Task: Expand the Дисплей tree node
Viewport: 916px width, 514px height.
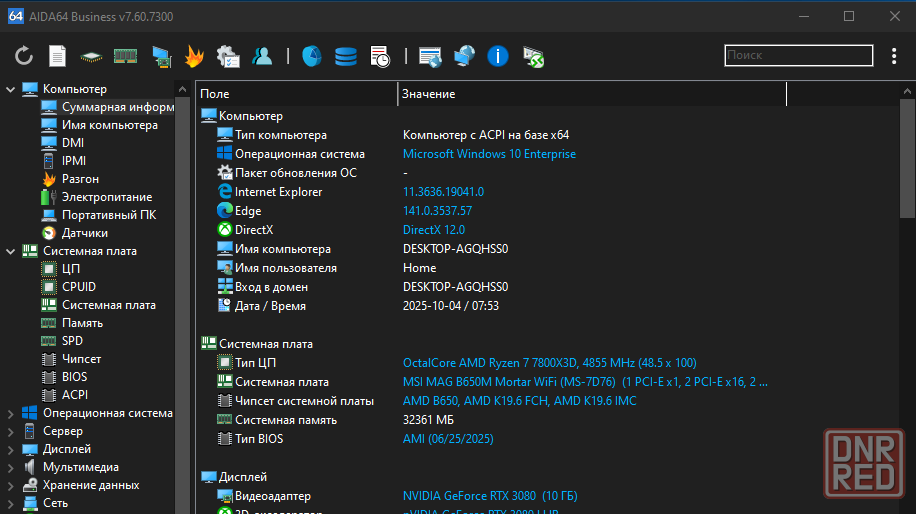Action: coord(10,449)
